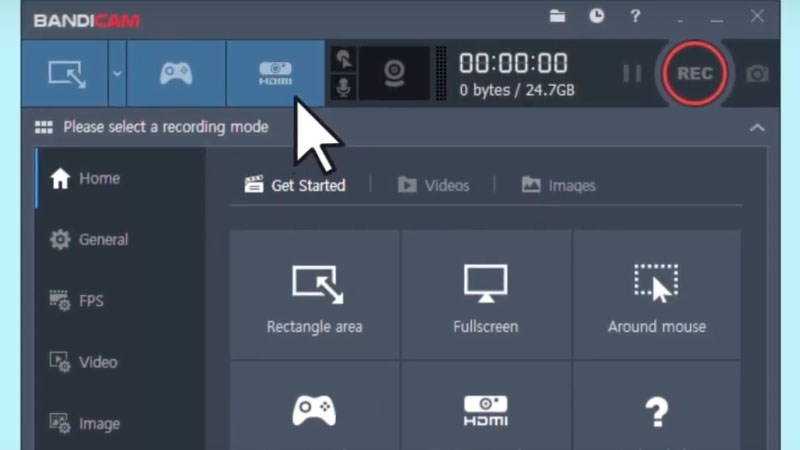Start recording with the REC button
The height and width of the screenshot is (450, 800).
pyautogui.click(x=695, y=73)
